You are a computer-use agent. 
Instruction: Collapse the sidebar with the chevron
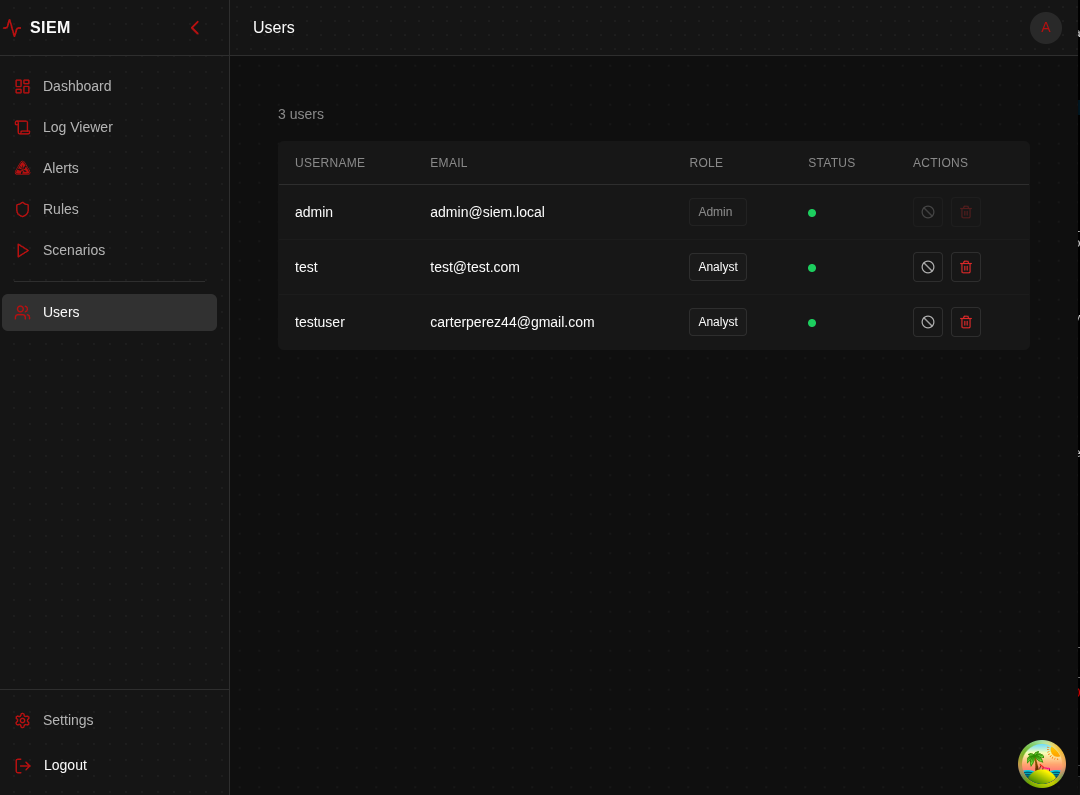[x=195, y=28]
